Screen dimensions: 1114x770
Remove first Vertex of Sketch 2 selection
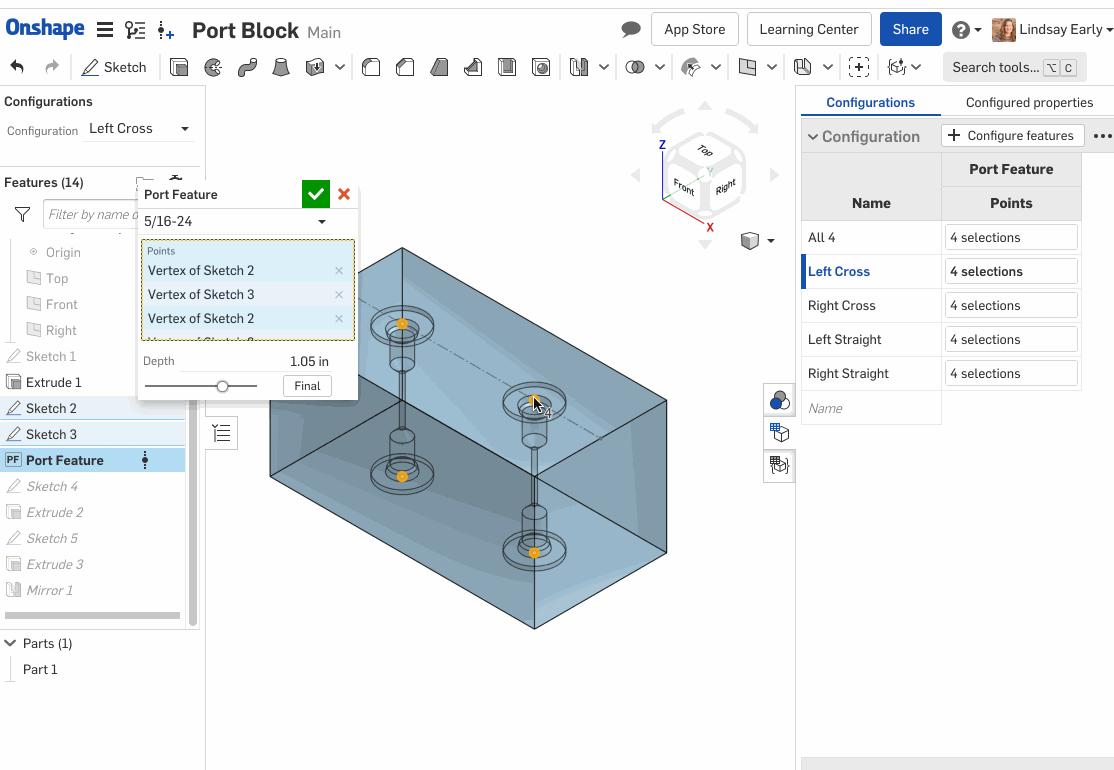(339, 271)
